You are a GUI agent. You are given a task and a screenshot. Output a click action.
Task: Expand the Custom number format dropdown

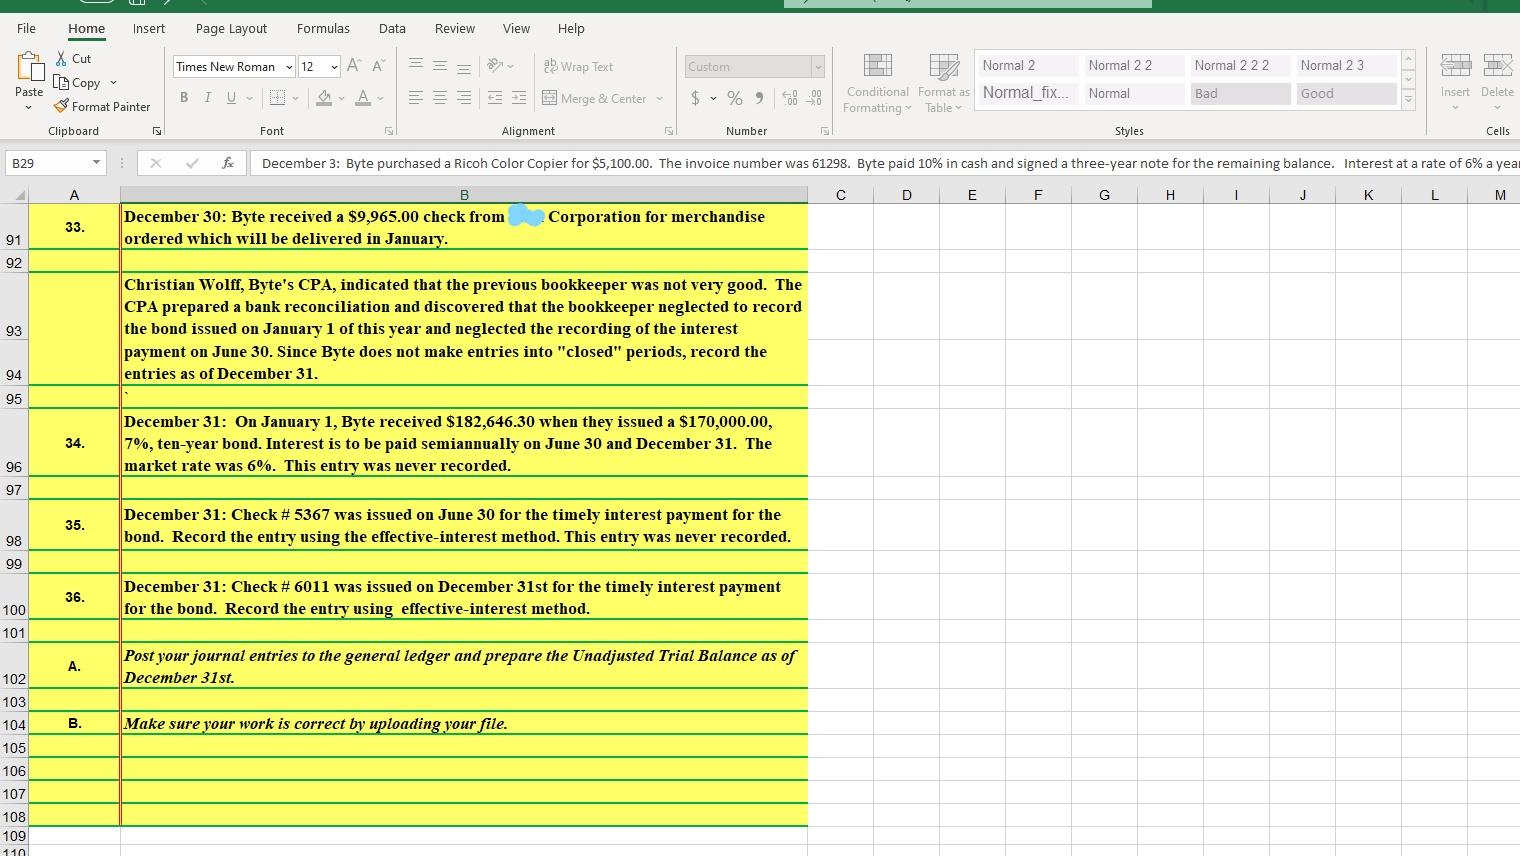[x=818, y=66]
